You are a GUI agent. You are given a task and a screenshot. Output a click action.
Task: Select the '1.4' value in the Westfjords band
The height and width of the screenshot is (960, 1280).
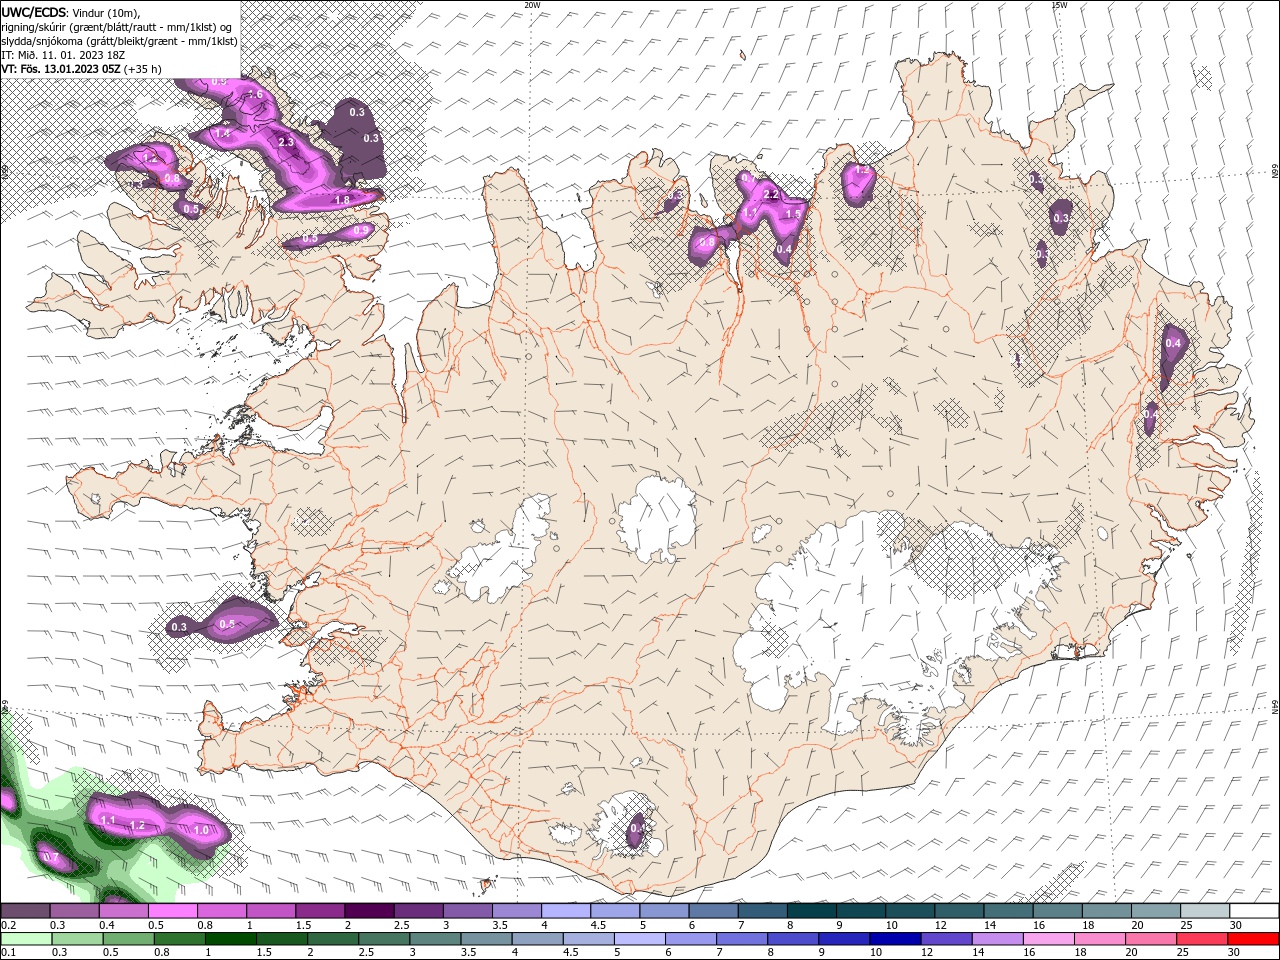pos(222,133)
